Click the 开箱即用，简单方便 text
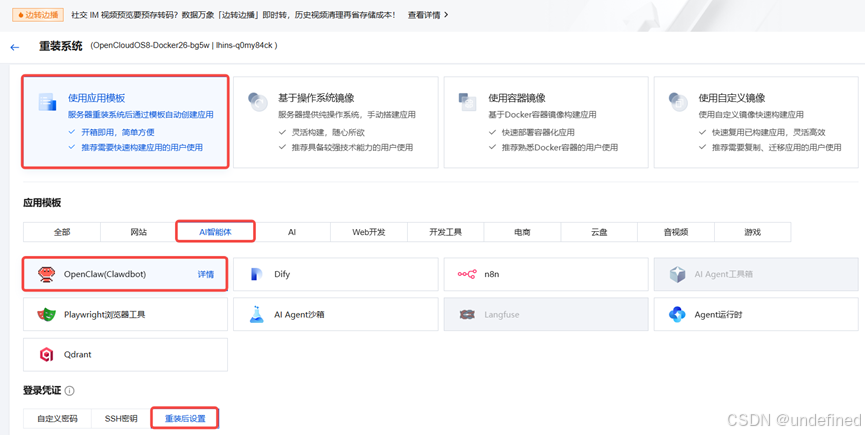Image resolution: width=865 pixels, height=435 pixels. pos(118,132)
